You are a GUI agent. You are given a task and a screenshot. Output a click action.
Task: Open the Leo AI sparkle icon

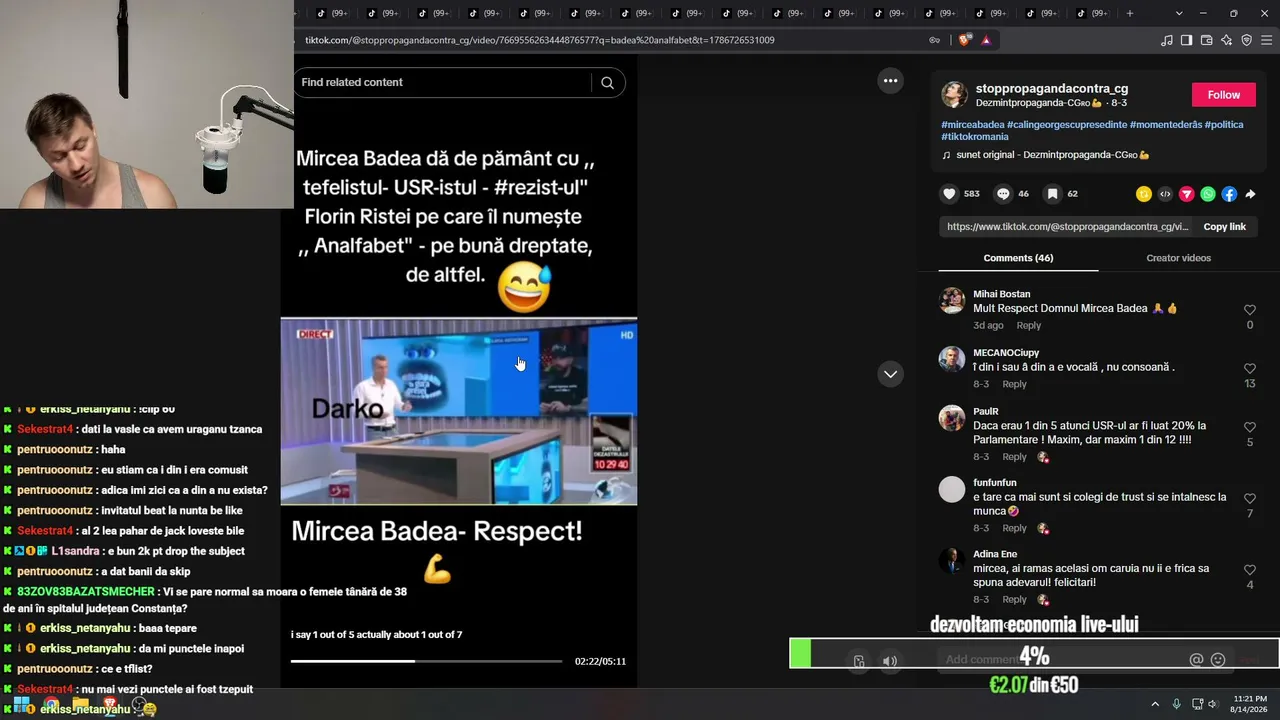click(x=1226, y=40)
